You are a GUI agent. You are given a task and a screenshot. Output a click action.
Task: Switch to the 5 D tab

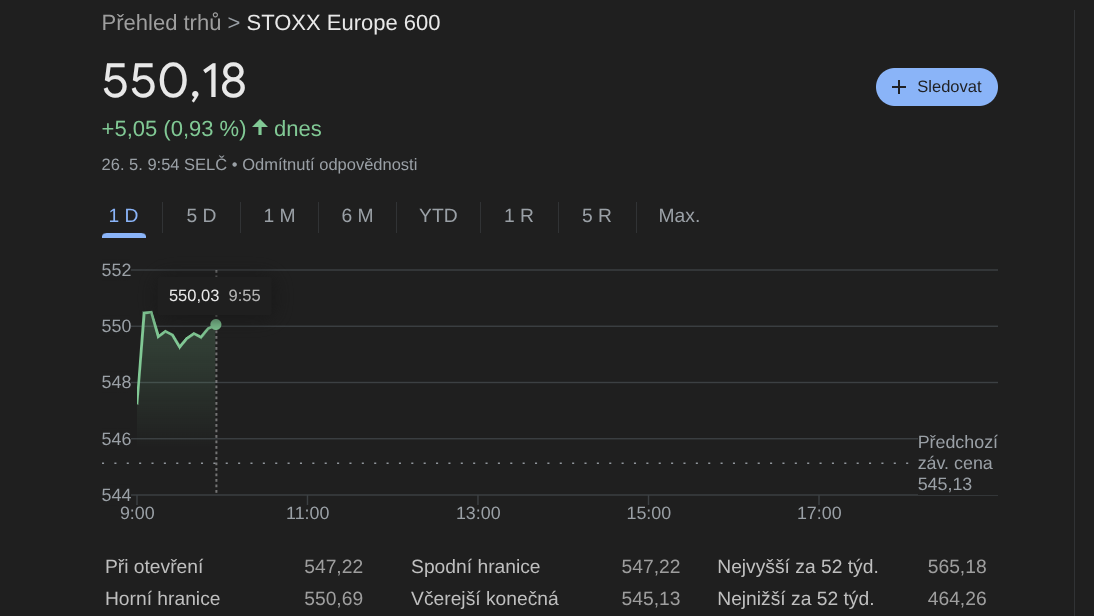[x=201, y=216]
